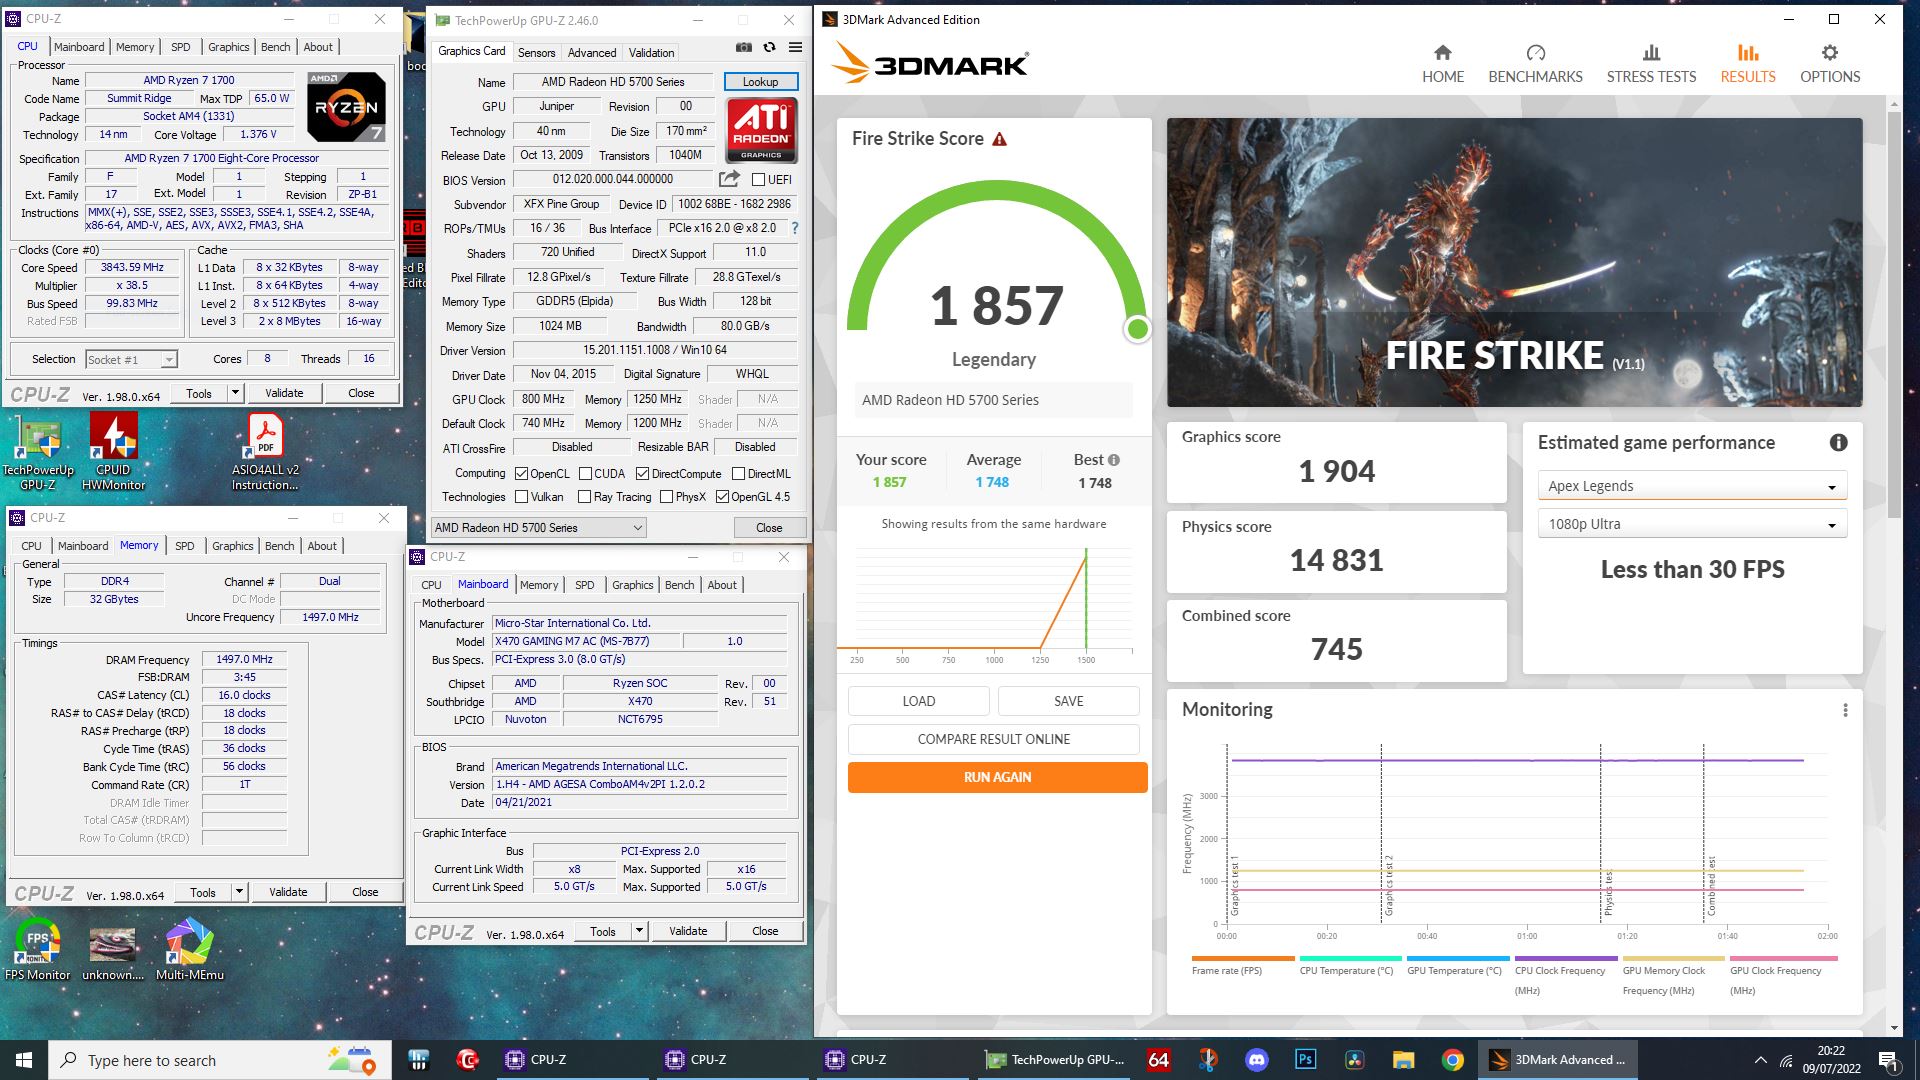Viewport: 1920px width, 1080px height.
Task: Toggle the CUDA checkbox in GPU-Z
Action: pos(585,474)
